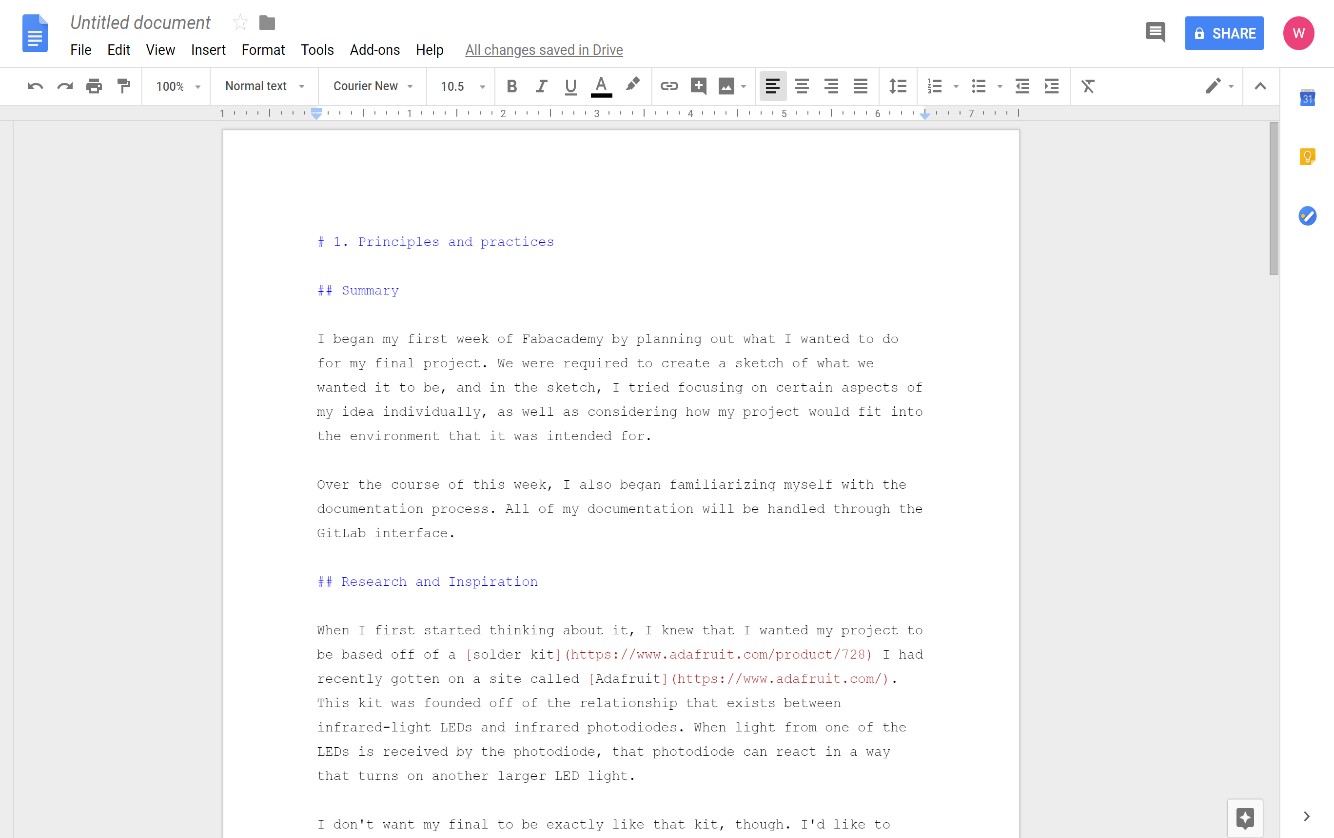Open the Edit menu
The width and height of the screenshot is (1334, 838).
point(119,50)
